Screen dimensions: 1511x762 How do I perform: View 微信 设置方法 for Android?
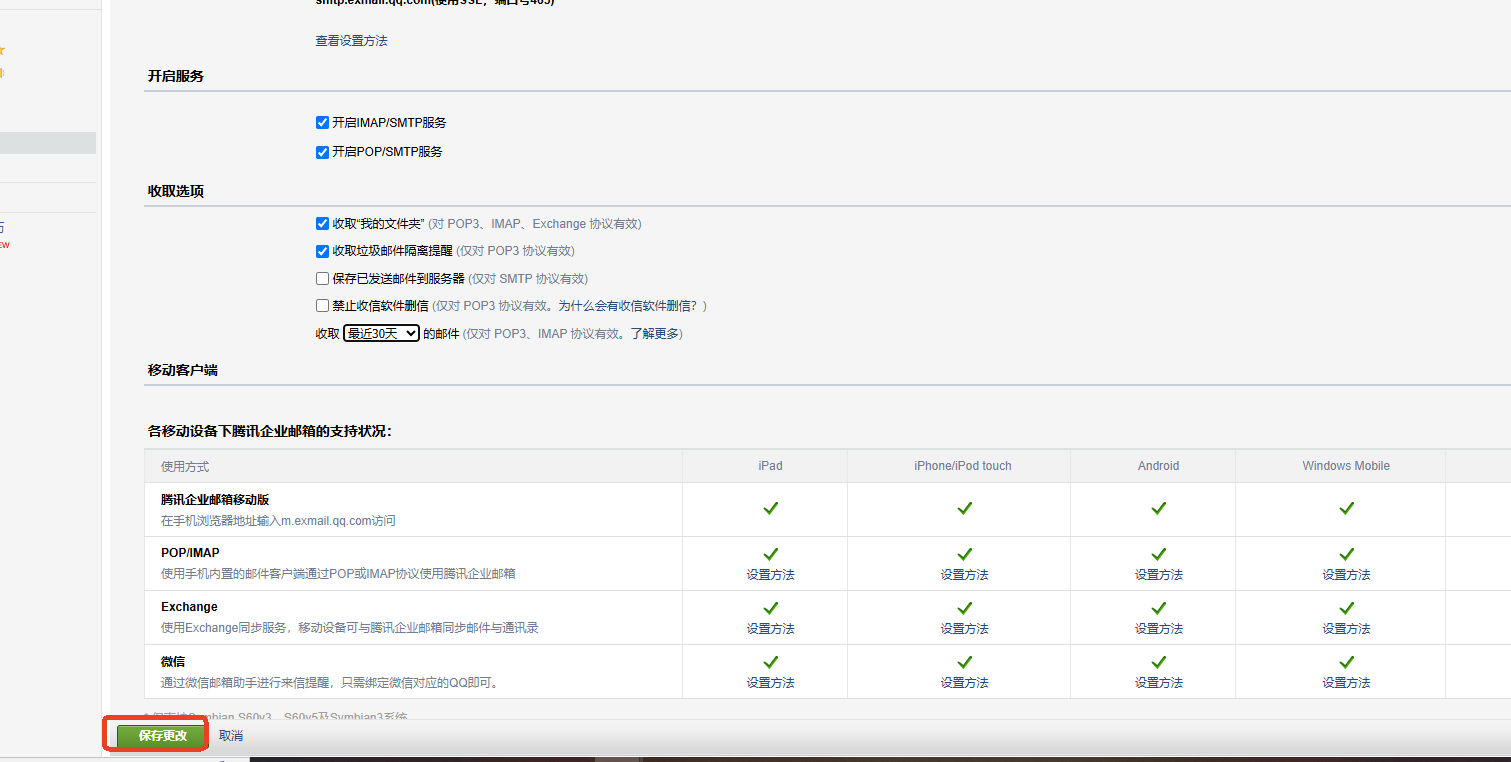coord(1158,683)
